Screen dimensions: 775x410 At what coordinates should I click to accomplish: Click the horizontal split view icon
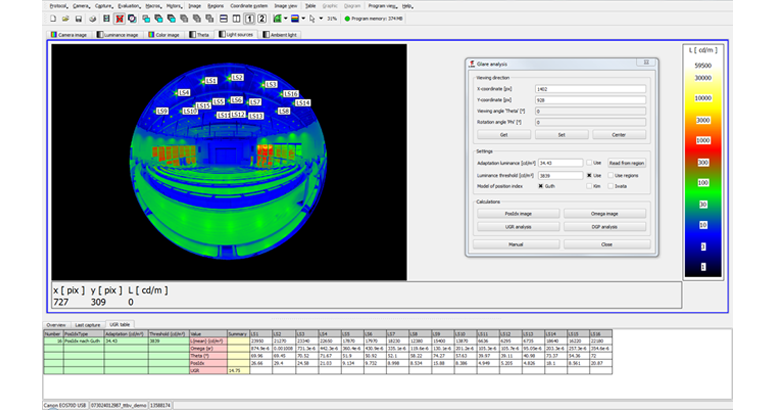click(x=223, y=19)
